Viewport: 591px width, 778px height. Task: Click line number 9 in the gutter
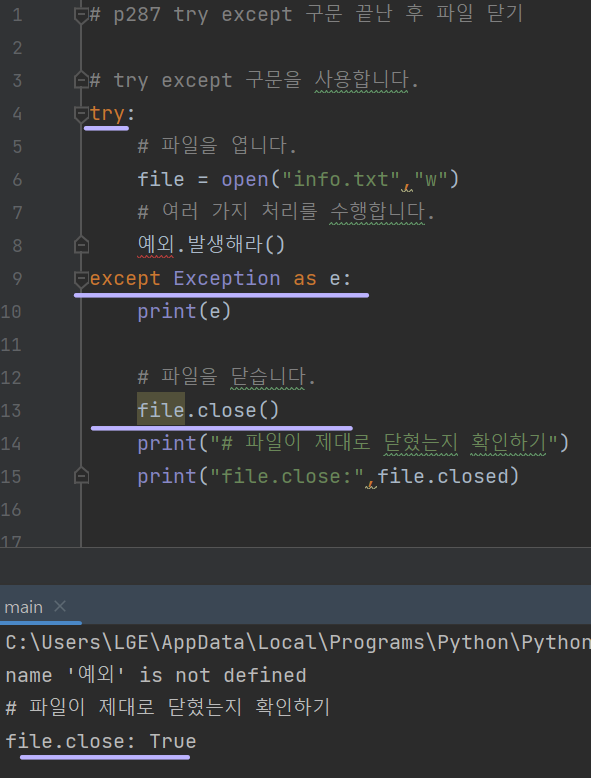17,278
